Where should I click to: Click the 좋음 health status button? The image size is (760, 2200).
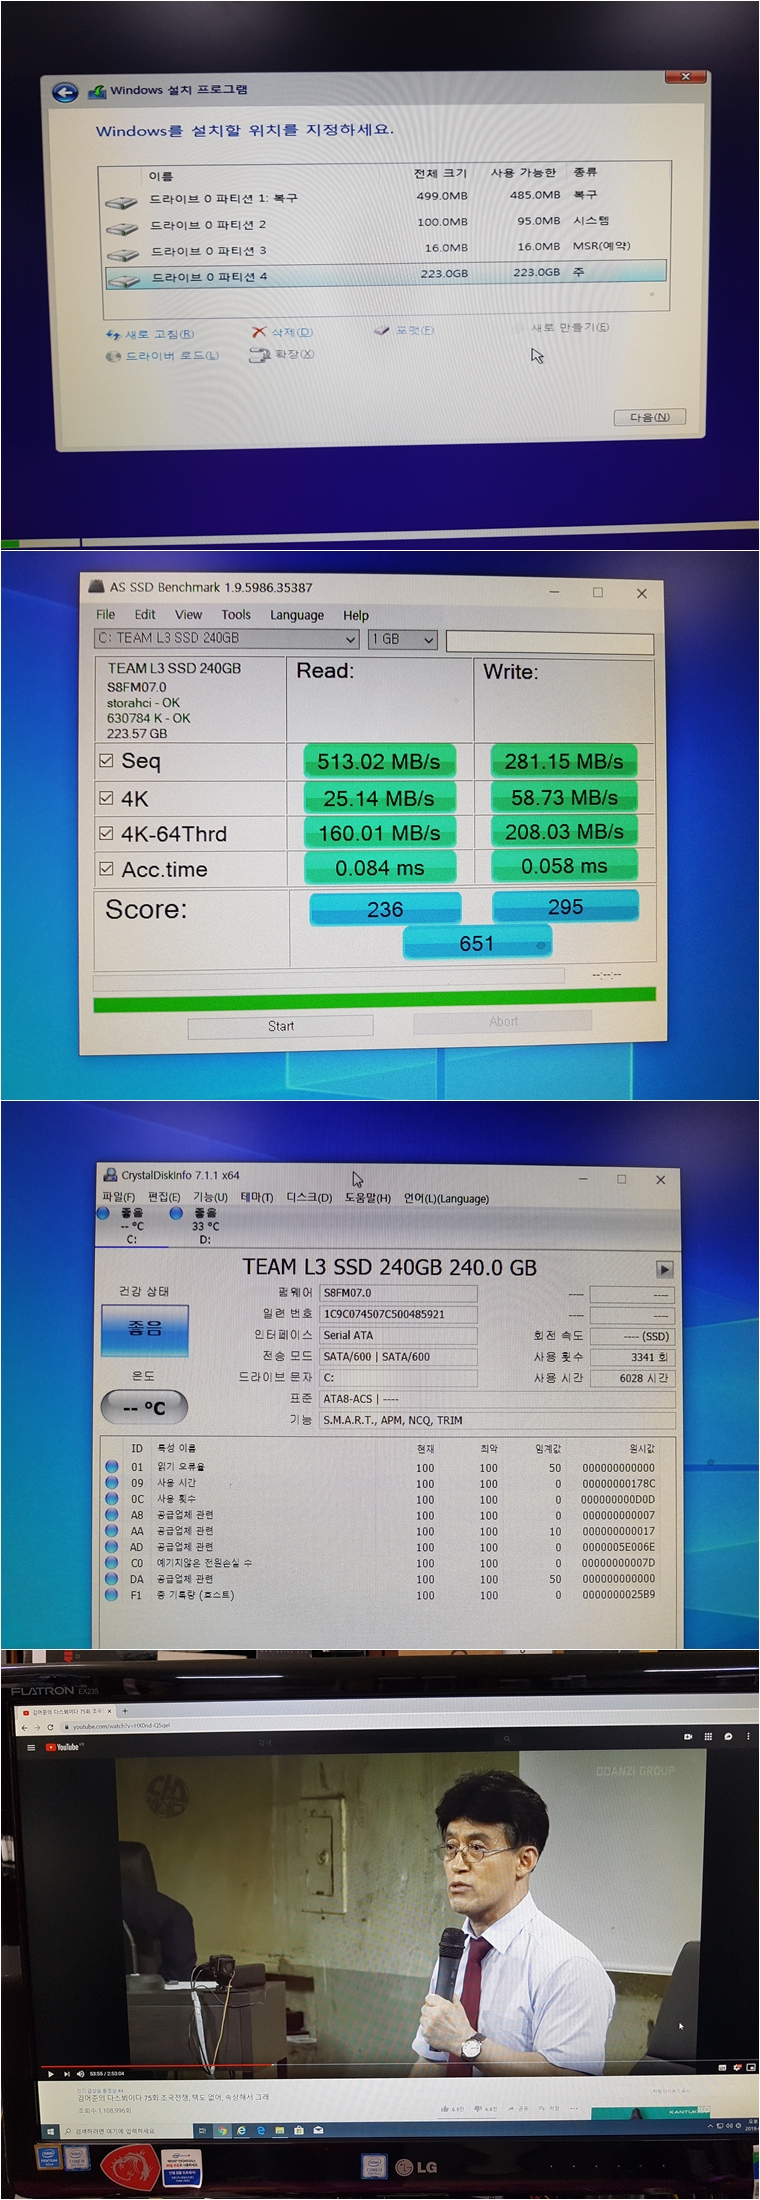[x=144, y=1330]
